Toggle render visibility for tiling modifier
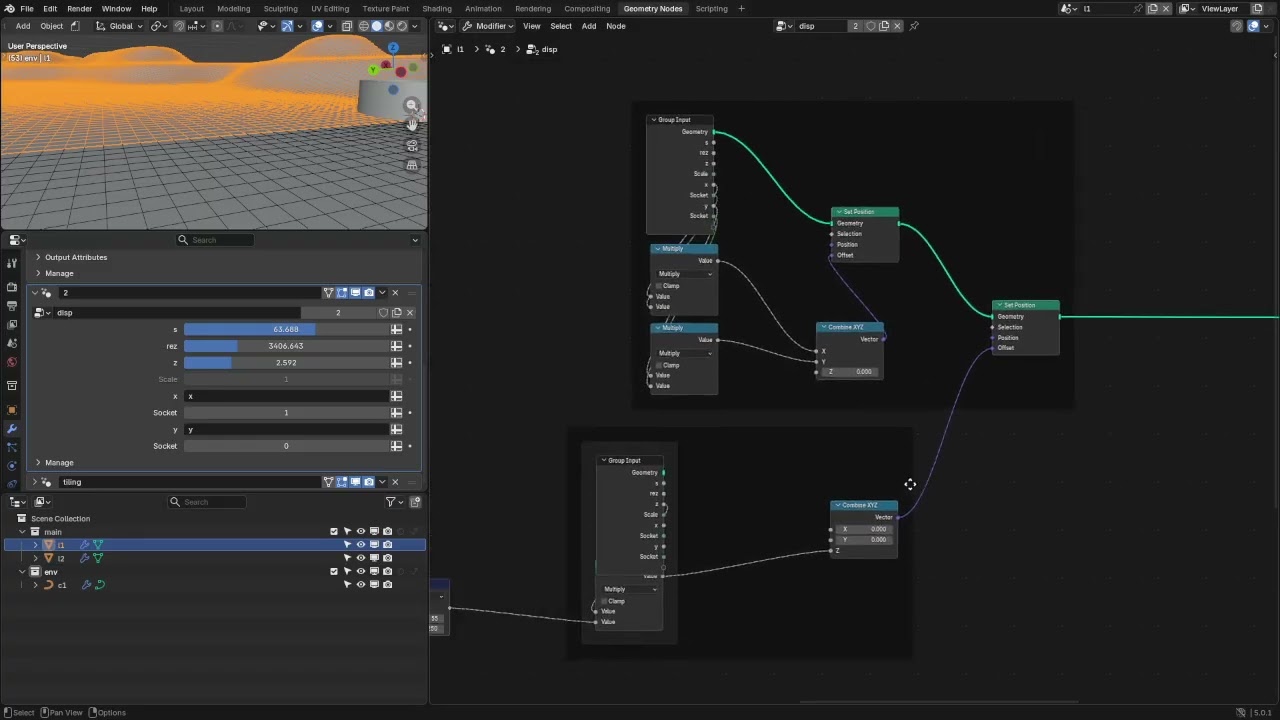This screenshot has width=1280, height=720. pyautogui.click(x=368, y=482)
